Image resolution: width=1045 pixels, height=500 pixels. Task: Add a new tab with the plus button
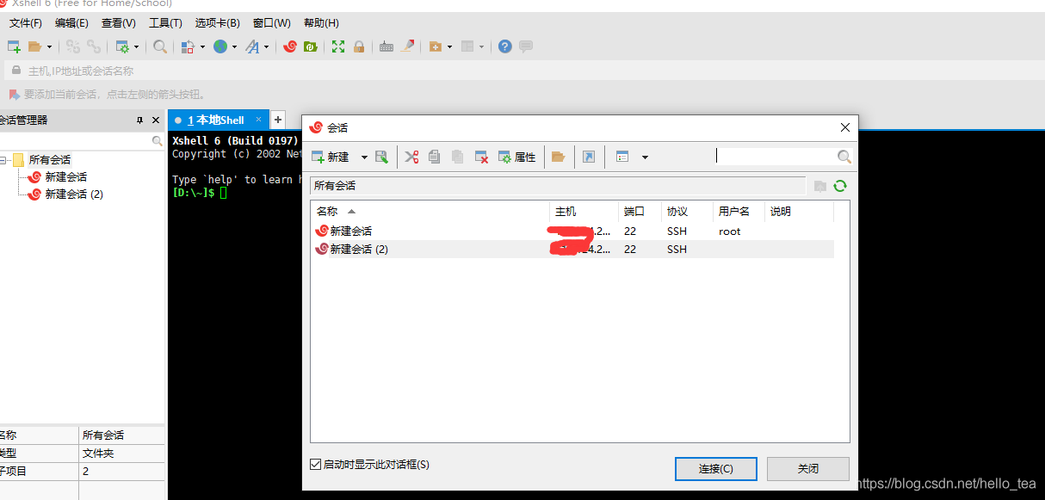[278, 120]
